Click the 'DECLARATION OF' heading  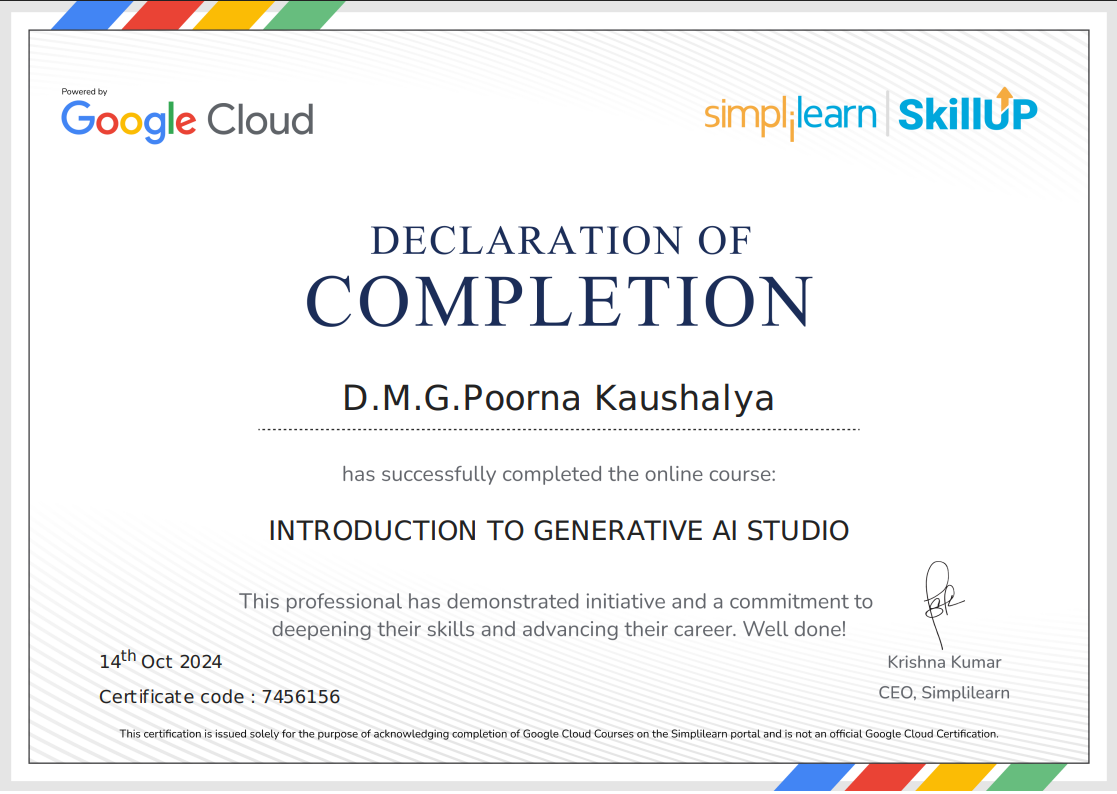pos(561,241)
